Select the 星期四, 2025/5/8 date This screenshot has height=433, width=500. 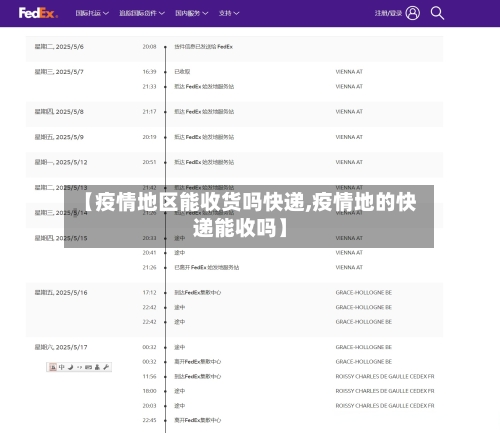click(59, 112)
